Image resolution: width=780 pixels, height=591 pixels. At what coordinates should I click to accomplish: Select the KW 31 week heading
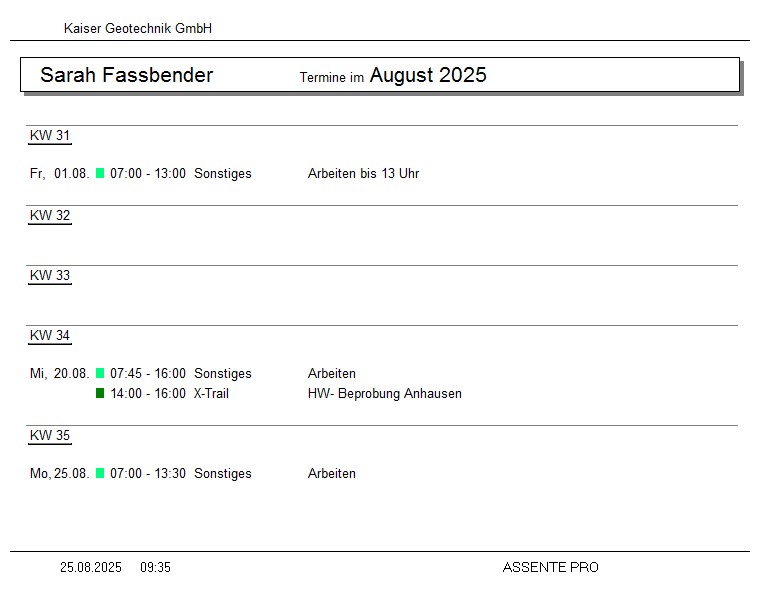[x=50, y=136]
